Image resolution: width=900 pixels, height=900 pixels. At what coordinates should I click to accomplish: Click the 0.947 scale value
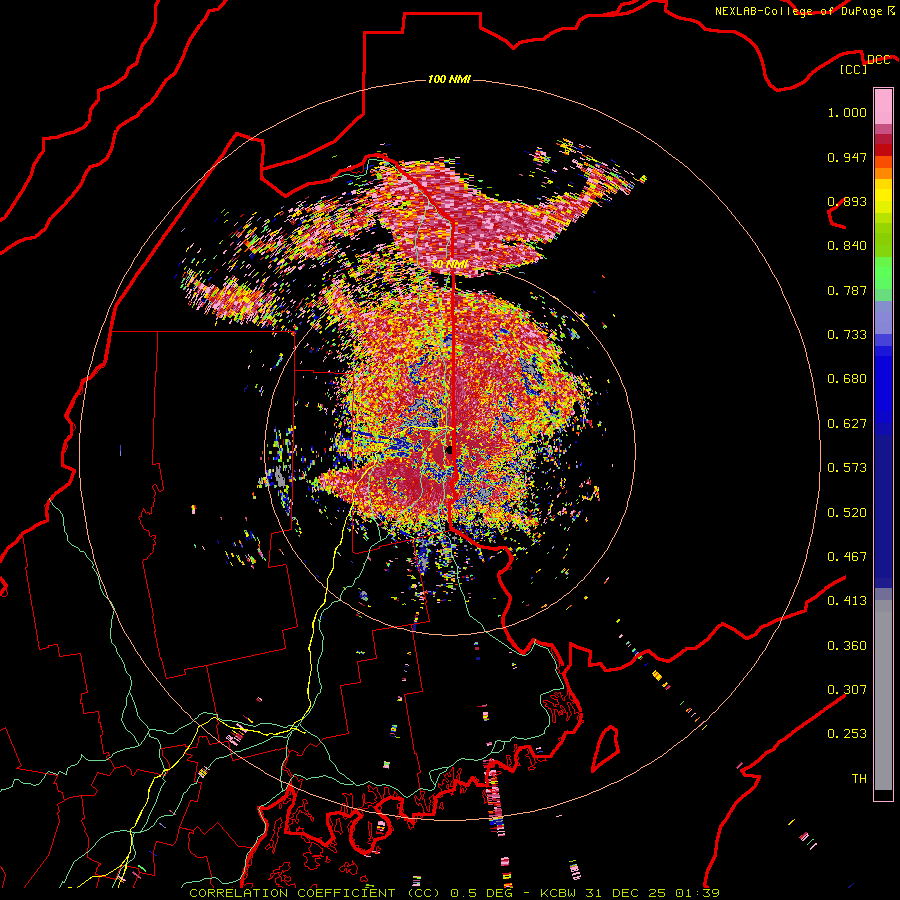click(x=847, y=157)
